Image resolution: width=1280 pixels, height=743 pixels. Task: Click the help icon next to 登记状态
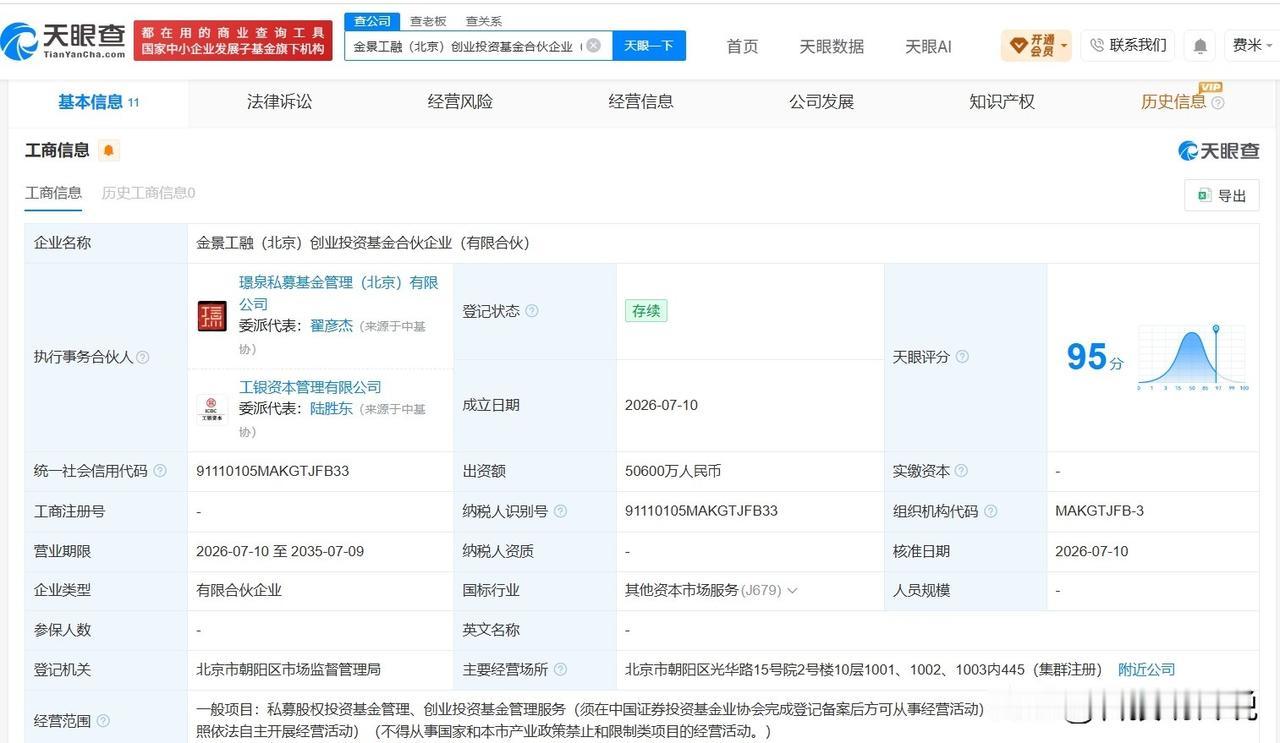(532, 311)
